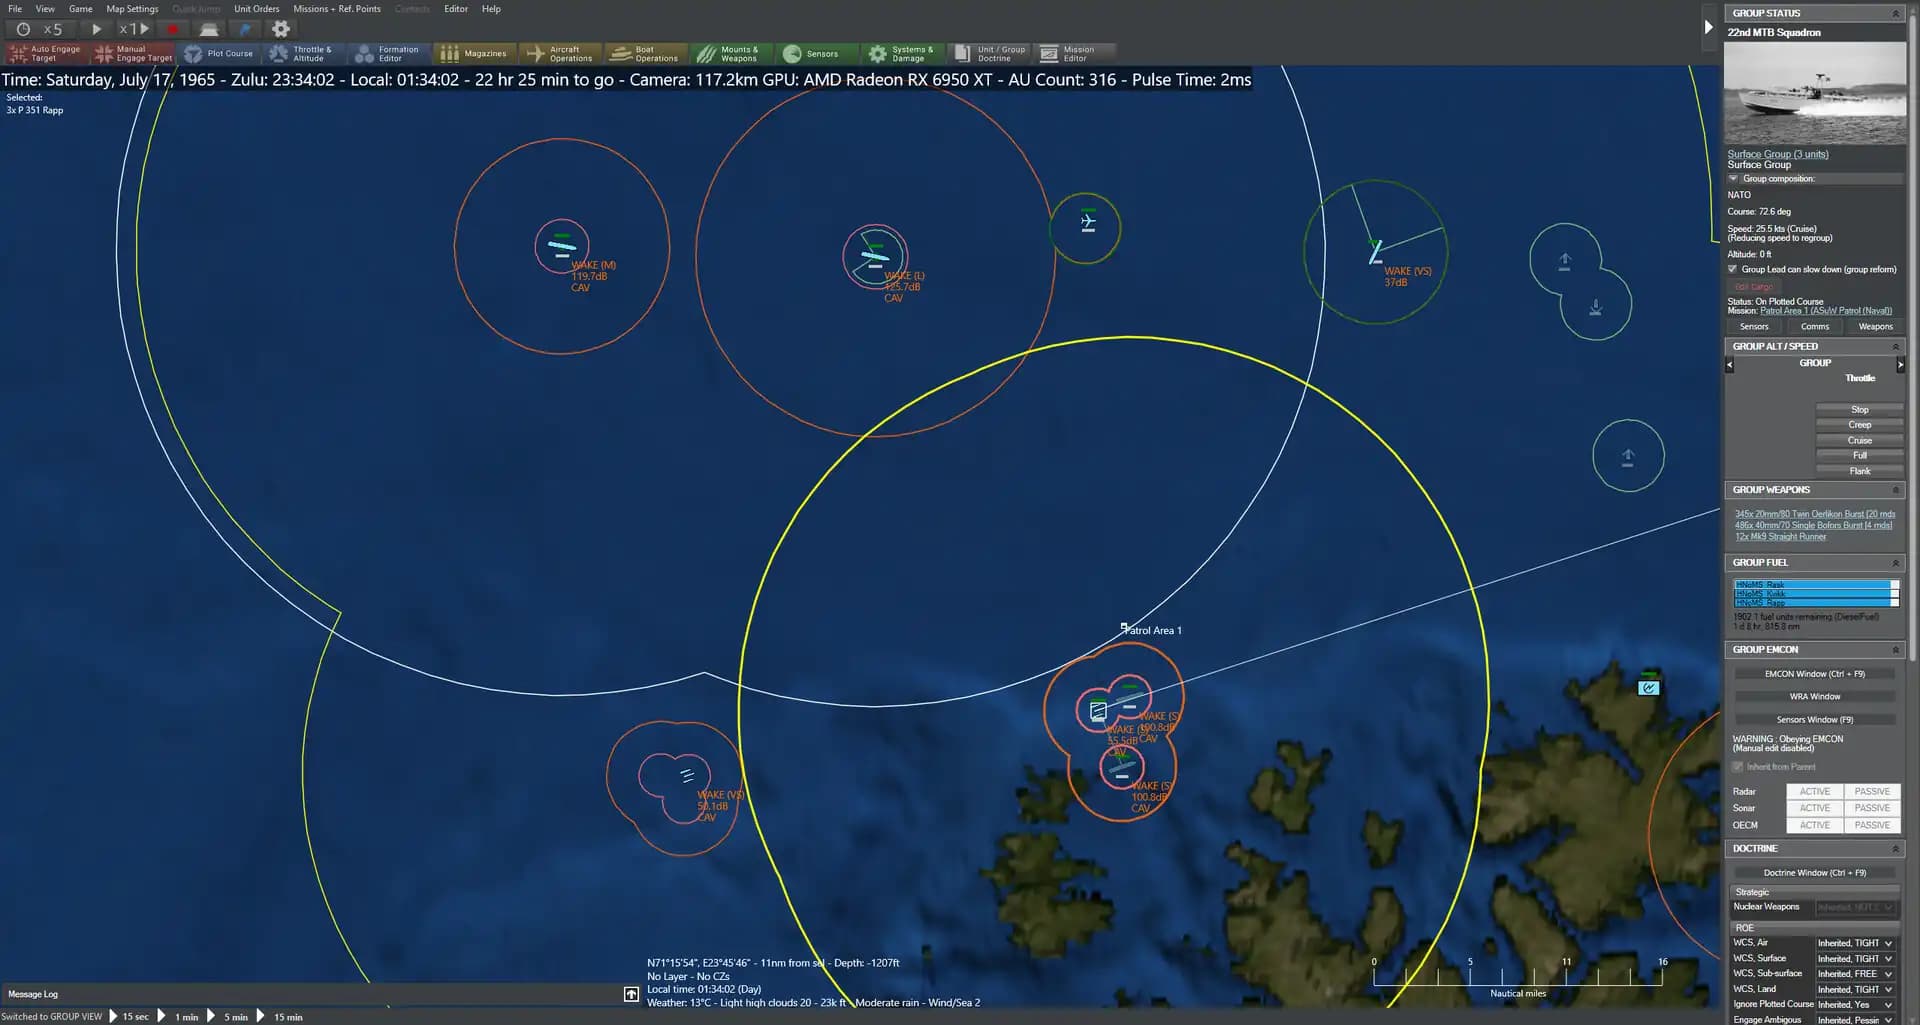This screenshot has width=1920, height=1025.
Task: Click the Doctrine Window button
Action: [1814, 873]
